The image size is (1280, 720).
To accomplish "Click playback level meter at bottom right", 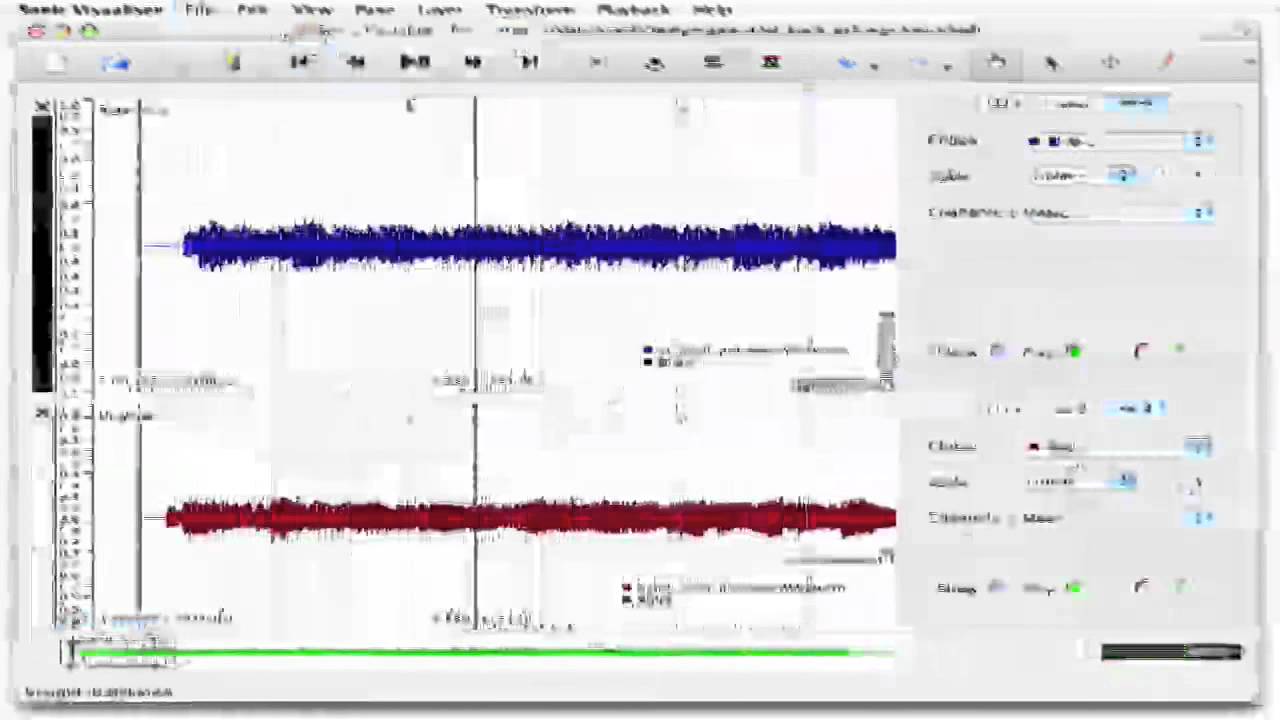I will [x=1171, y=652].
